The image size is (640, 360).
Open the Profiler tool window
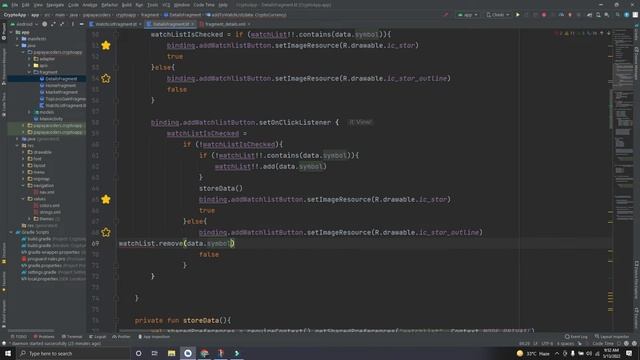[x=121, y=337]
